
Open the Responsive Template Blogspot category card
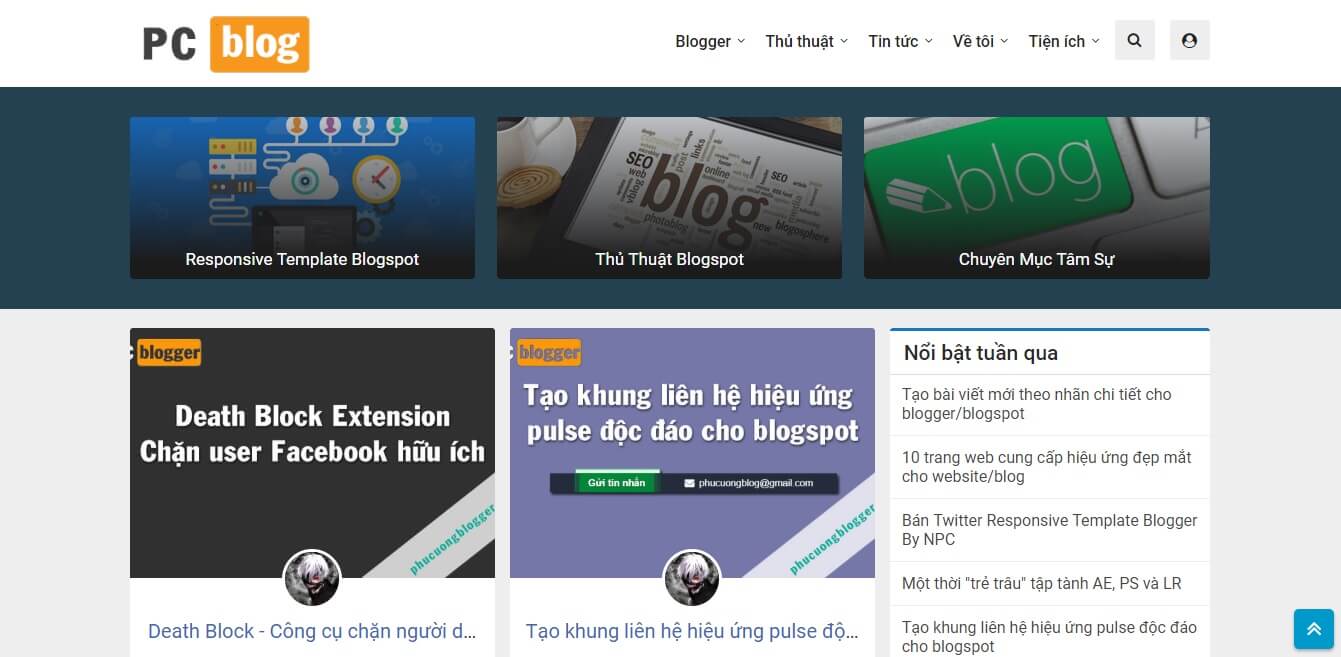[x=302, y=198]
